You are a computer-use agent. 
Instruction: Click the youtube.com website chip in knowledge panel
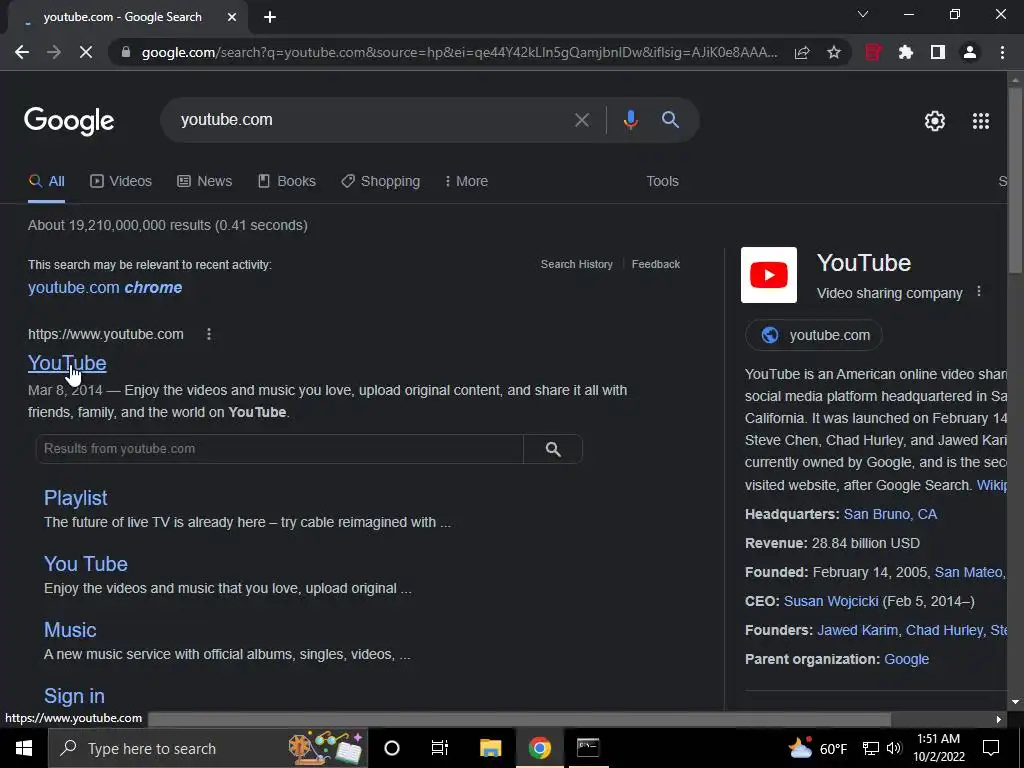[814, 335]
